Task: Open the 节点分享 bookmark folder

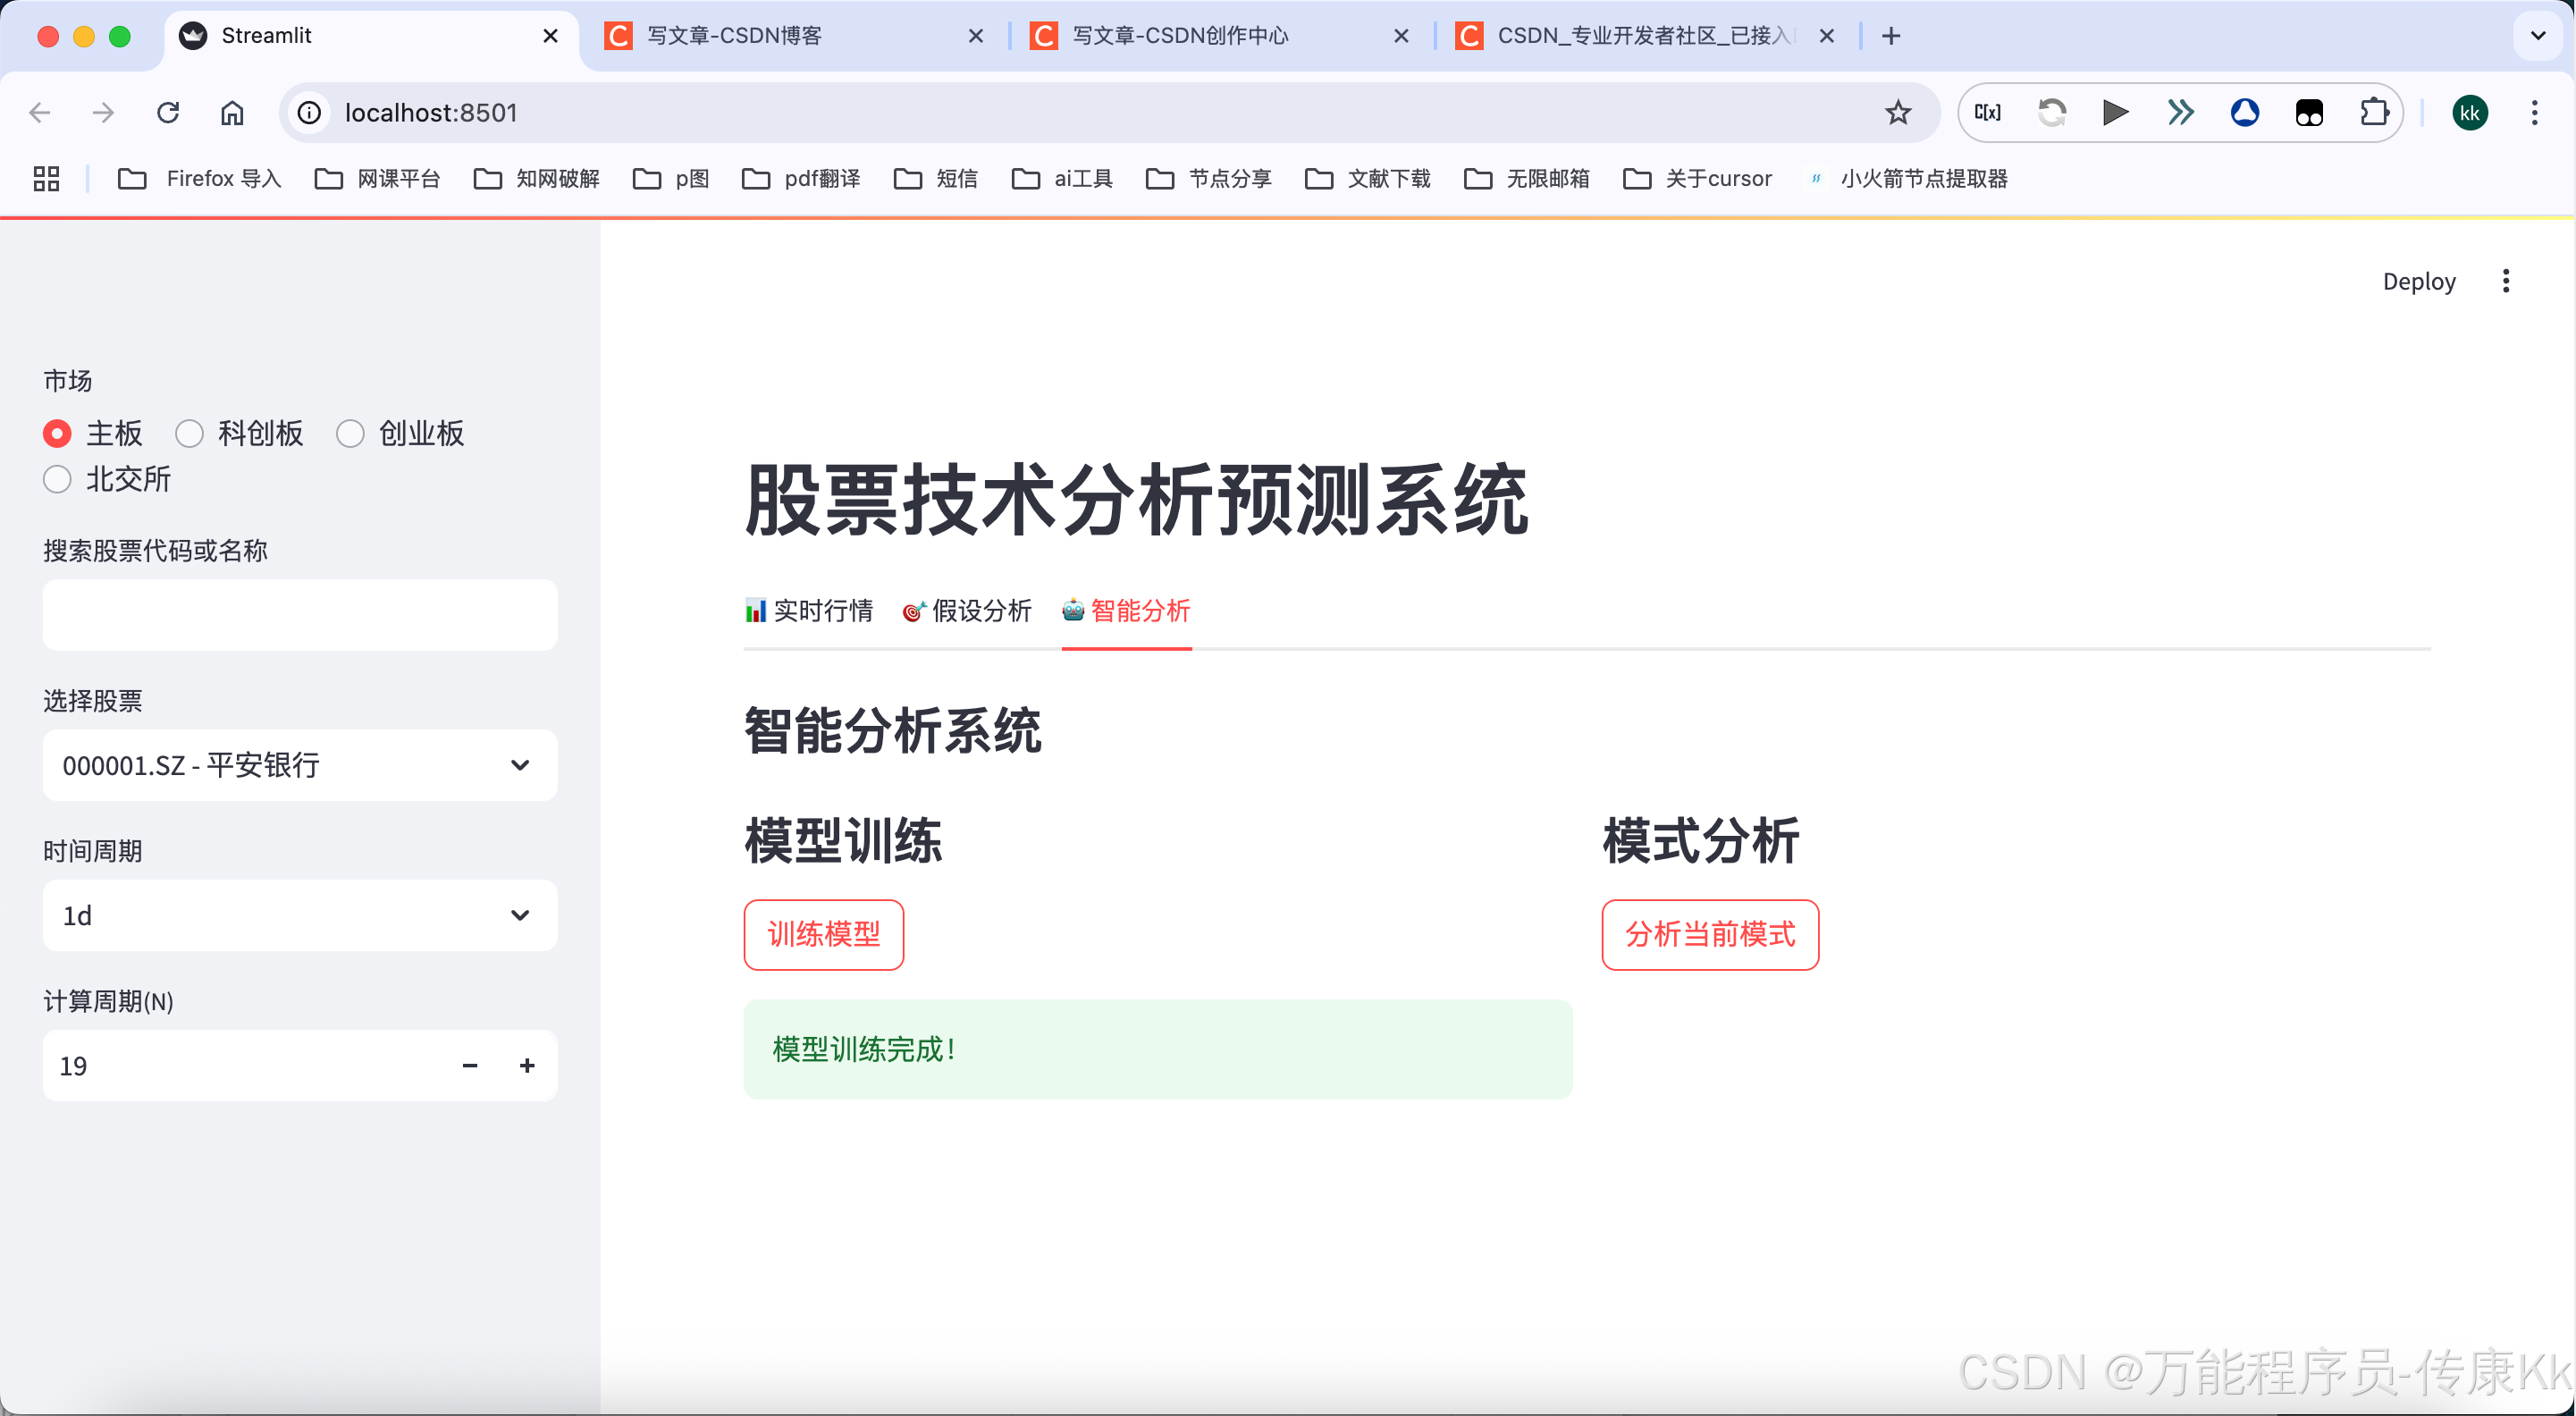Action: (x=1208, y=179)
